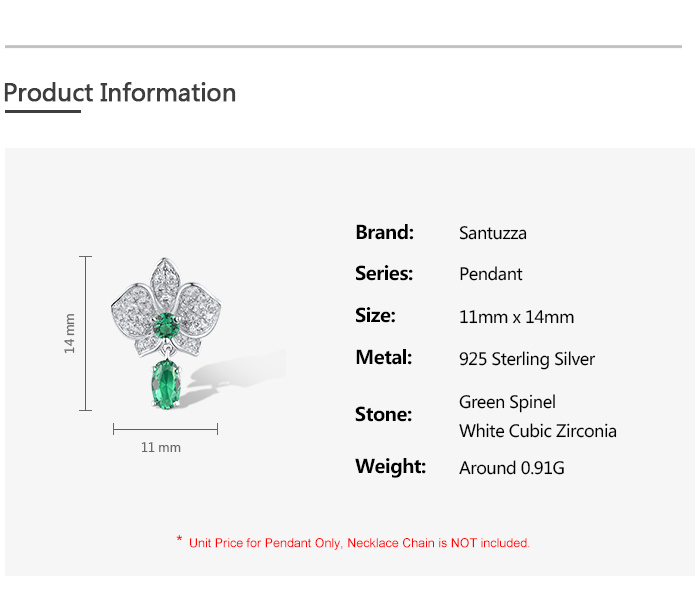Click the Santuzza brand name
This screenshot has width=700, height=615.
492,233
